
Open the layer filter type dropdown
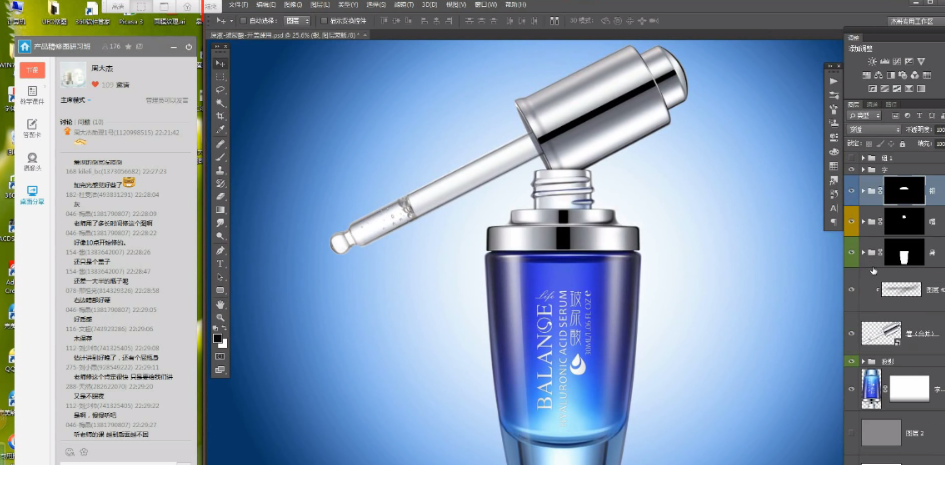click(865, 115)
